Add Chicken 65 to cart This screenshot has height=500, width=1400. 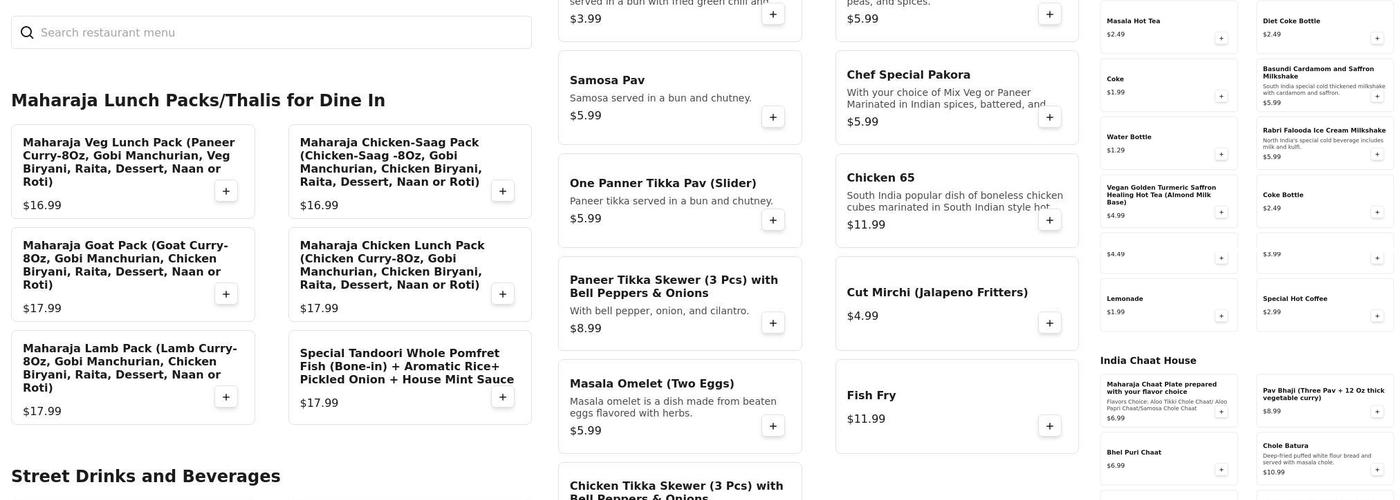pos(1050,220)
